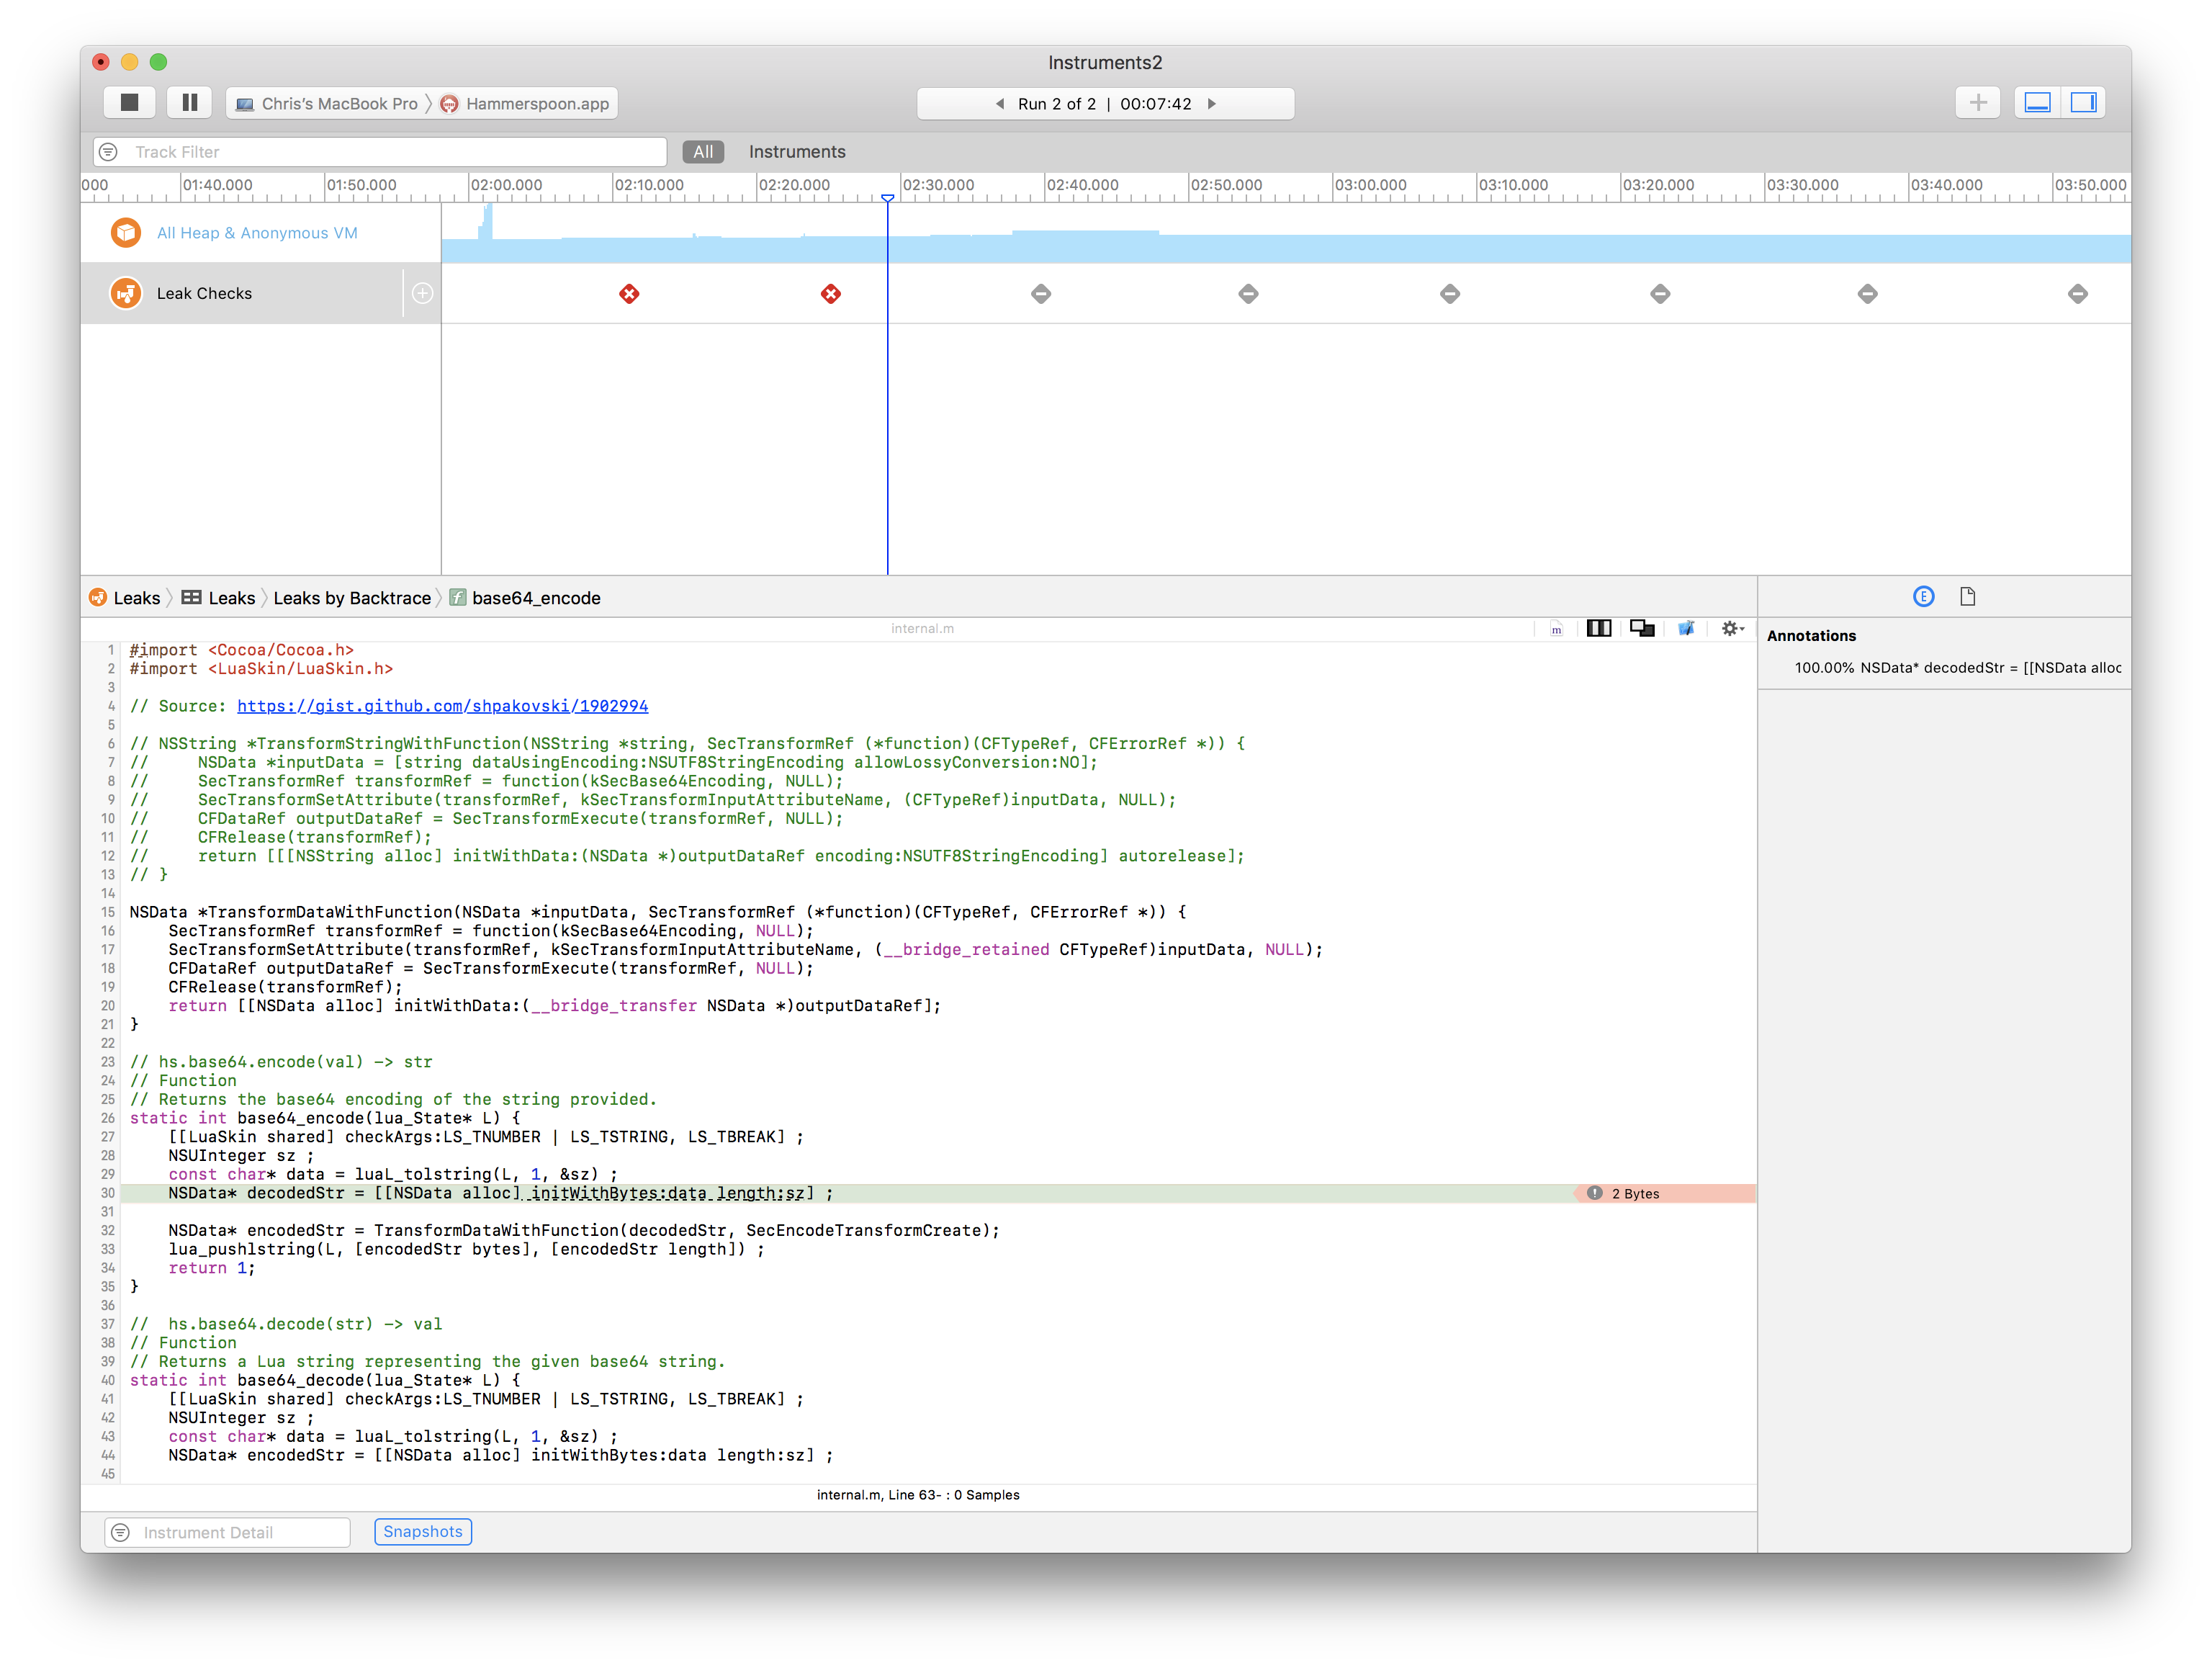Add a lane to the Leak Checks track
2212x1668 pixels.
pos(422,293)
